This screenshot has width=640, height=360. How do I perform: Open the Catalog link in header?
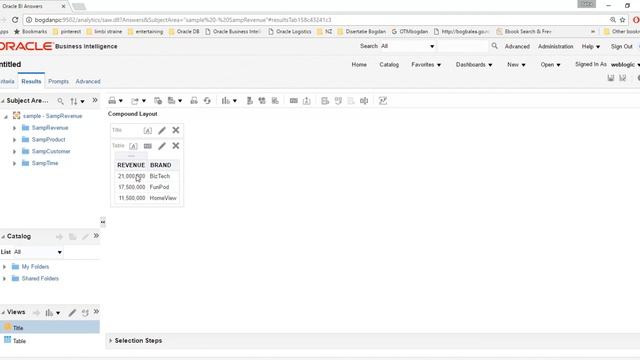(x=389, y=64)
